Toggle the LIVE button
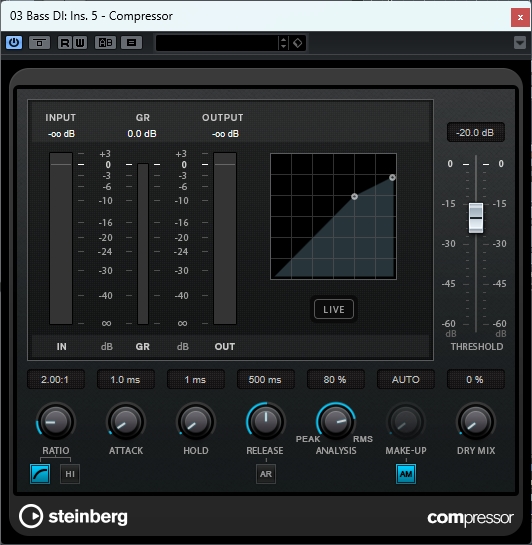Viewport: 532px width, 545px height. 334,309
